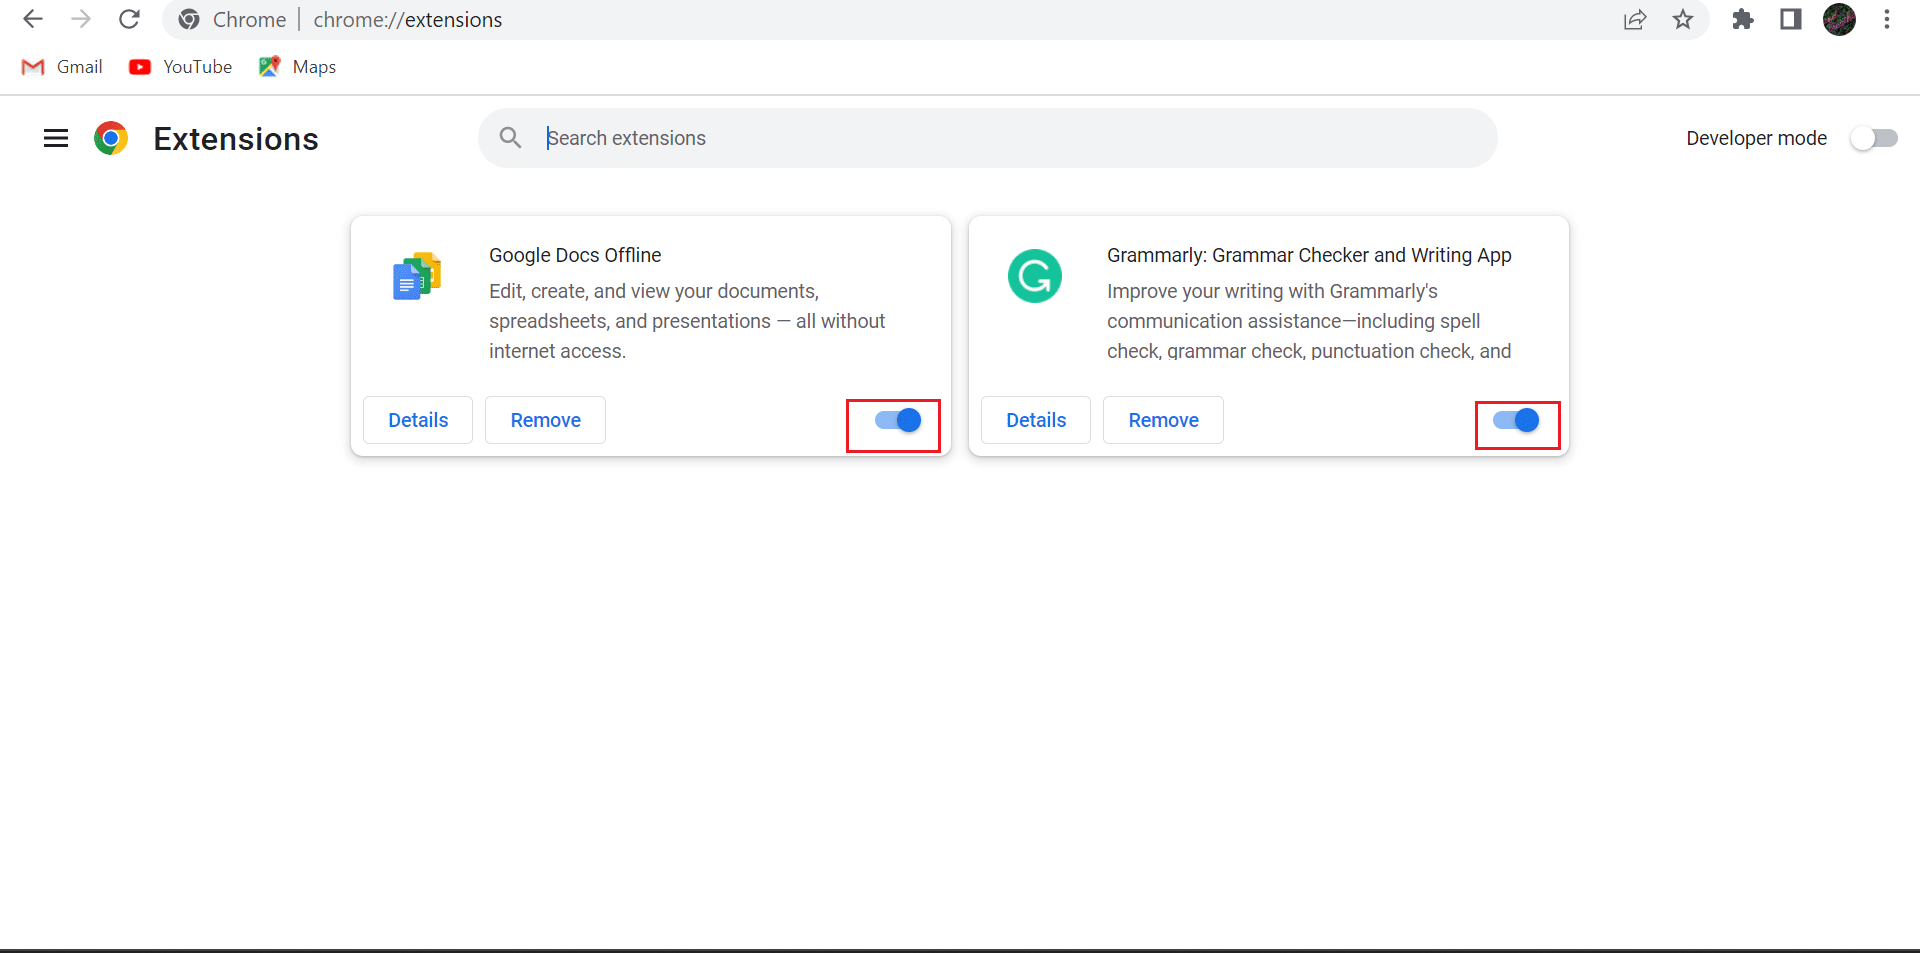Viewport: 1920px width, 953px height.
Task: Click the search magnifier icon
Action: pyautogui.click(x=510, y=138)
